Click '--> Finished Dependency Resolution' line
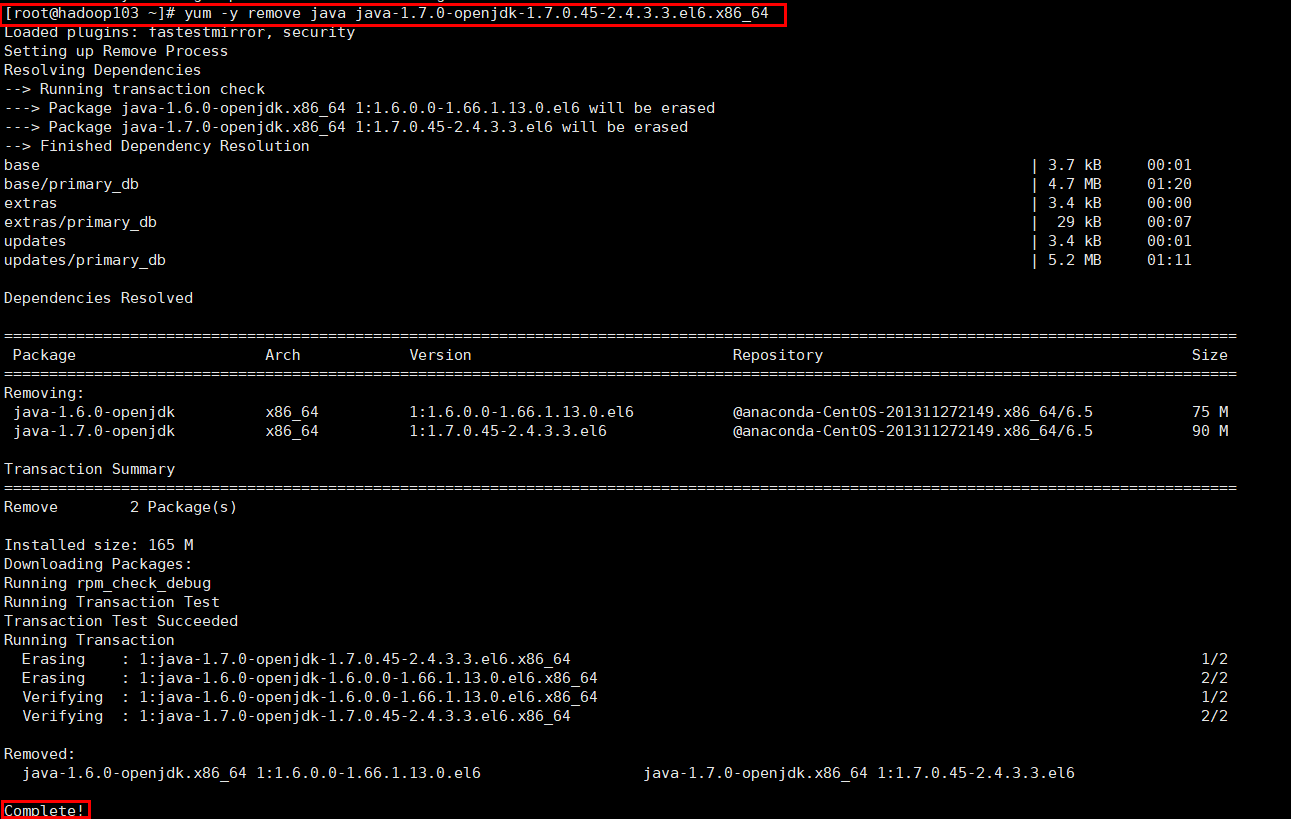1291x819 pixels. [157, 146]
